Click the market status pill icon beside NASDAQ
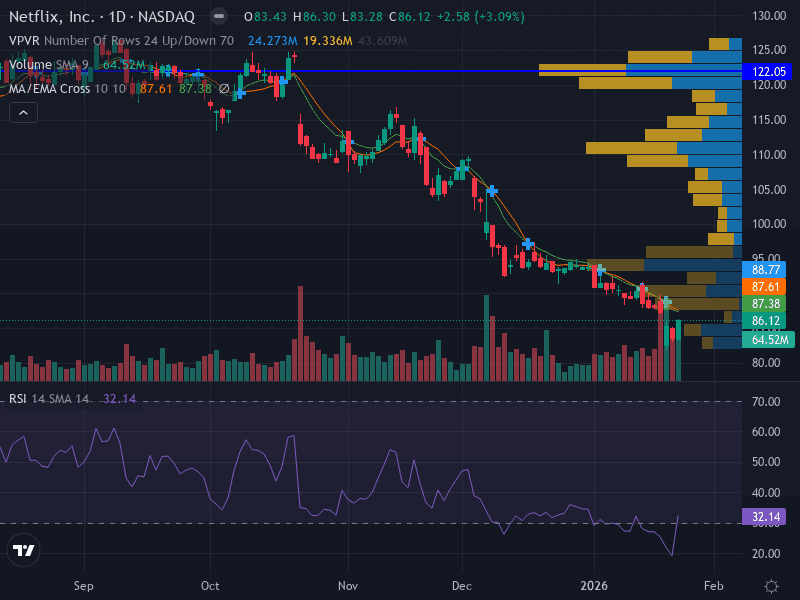Screen dimensions: 800x600 tap(219, 16)
